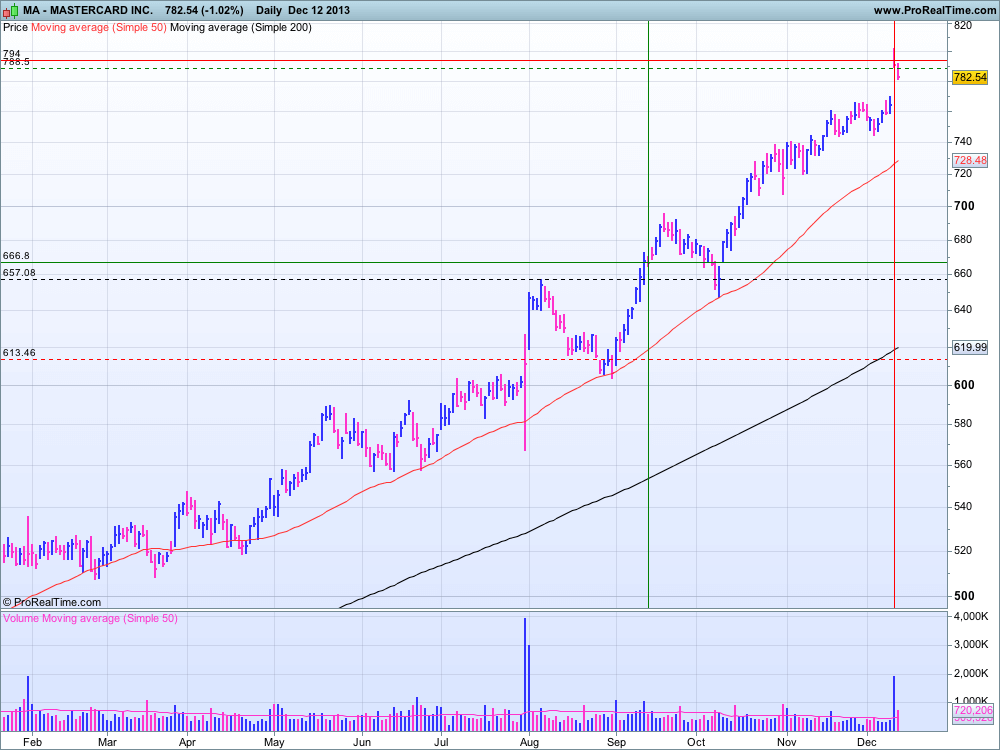
Task: Click the 666.8 support level label
Action: pyautogui.click(x=16, y=256)
